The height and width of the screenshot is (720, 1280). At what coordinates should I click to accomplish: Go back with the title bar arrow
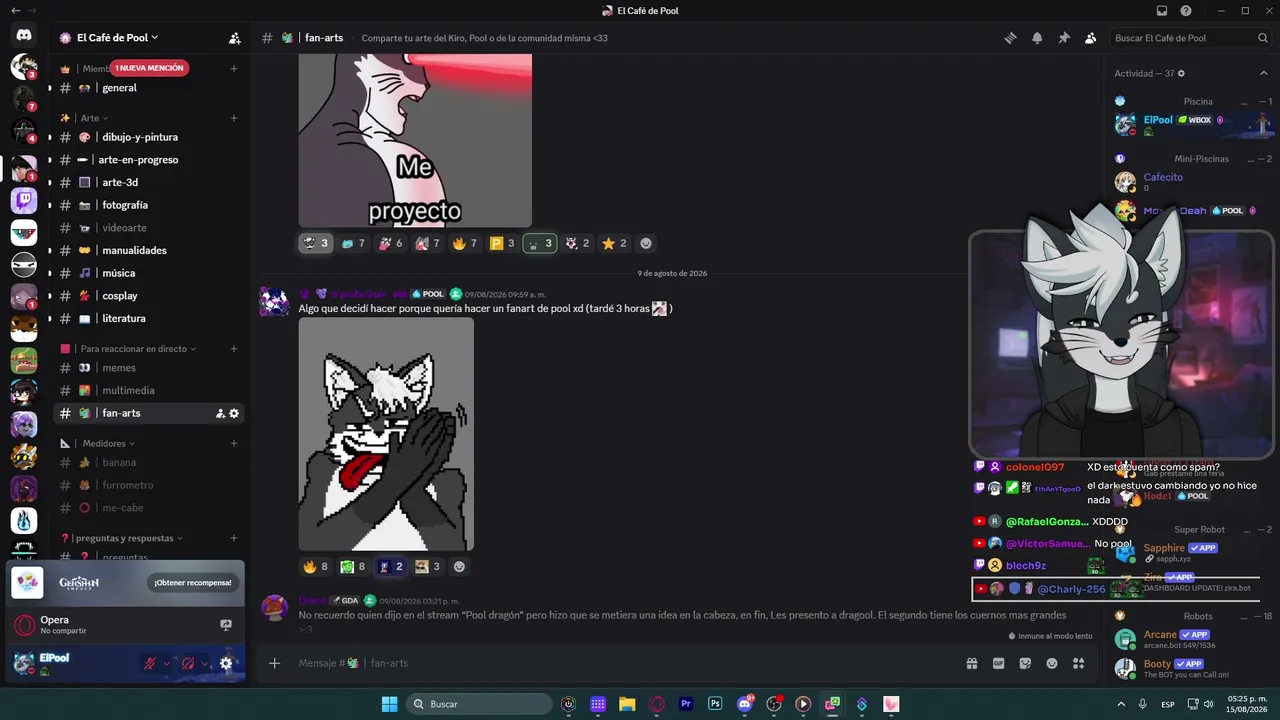click(x=15, y=11)
